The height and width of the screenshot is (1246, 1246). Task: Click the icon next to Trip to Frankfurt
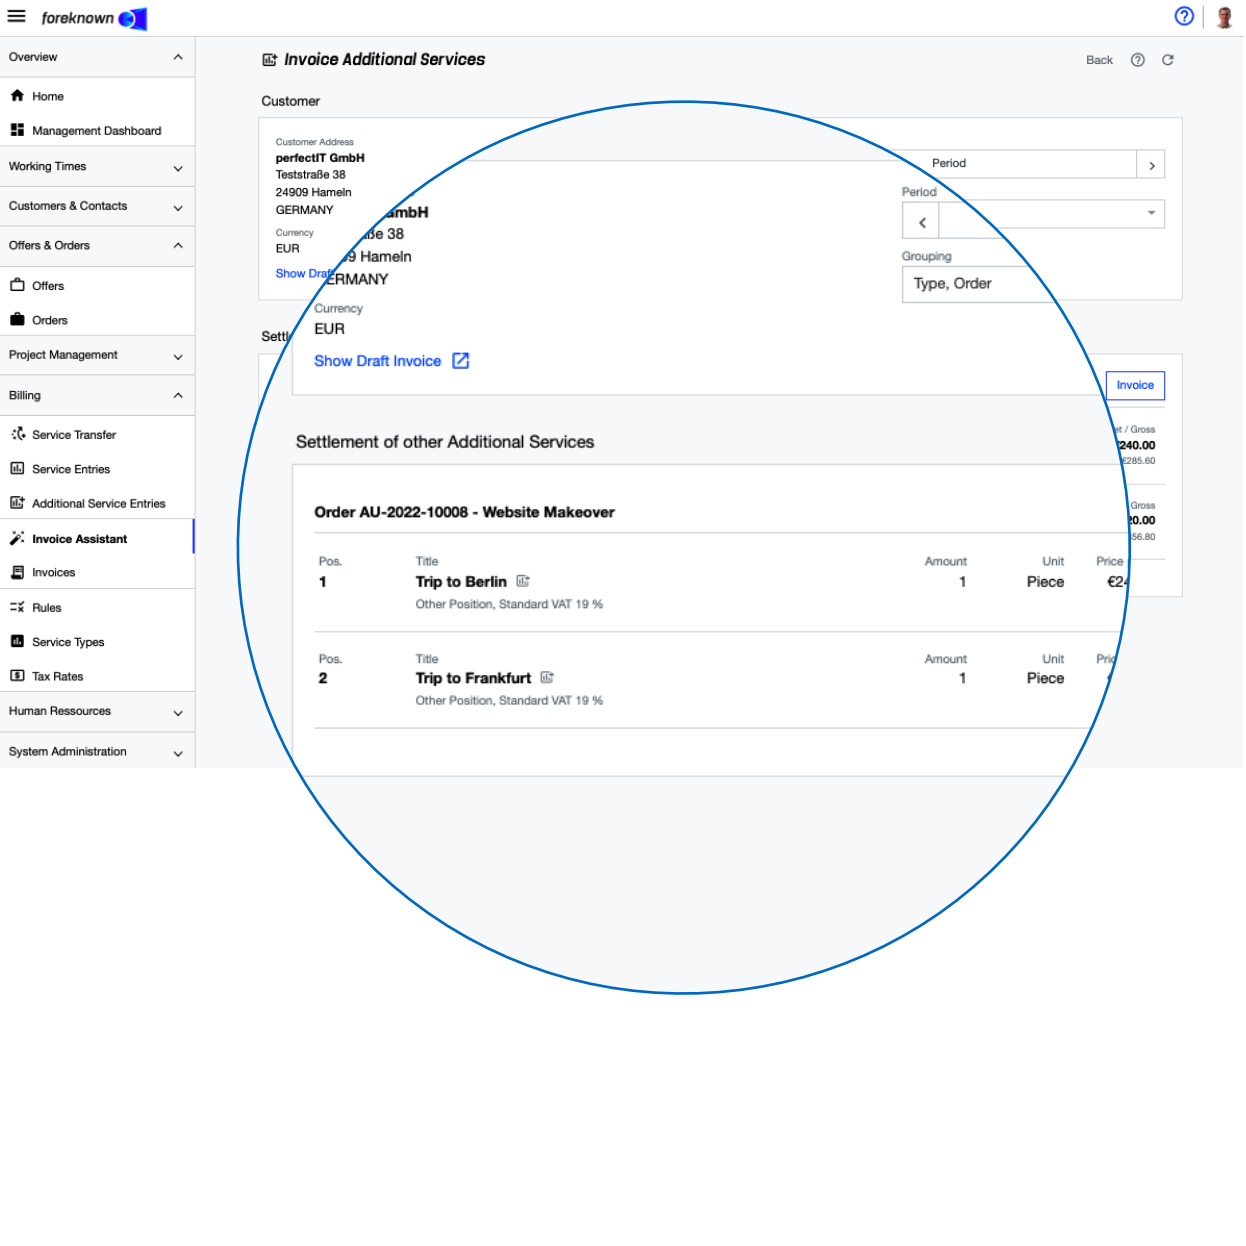(x=547, y=677)
